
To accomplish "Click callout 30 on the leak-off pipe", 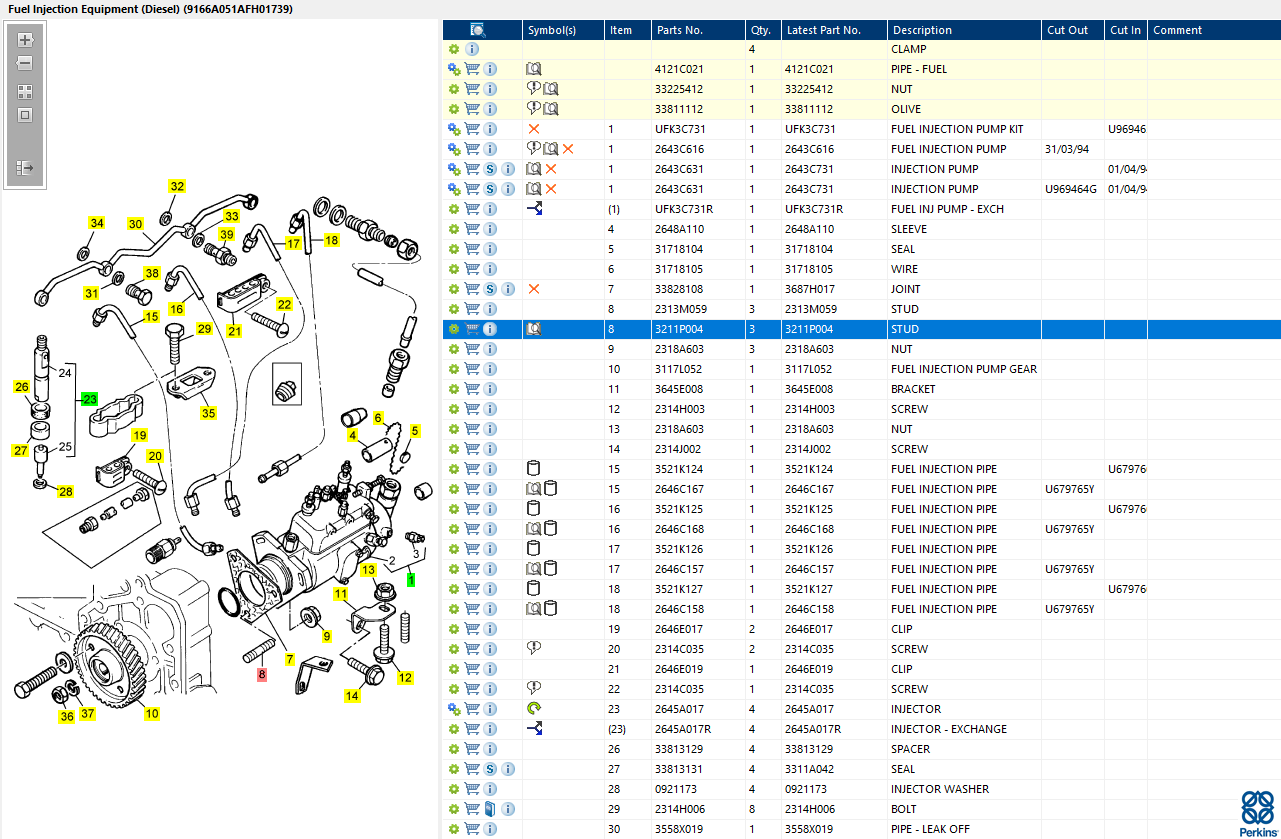I will tap(135, 224).
